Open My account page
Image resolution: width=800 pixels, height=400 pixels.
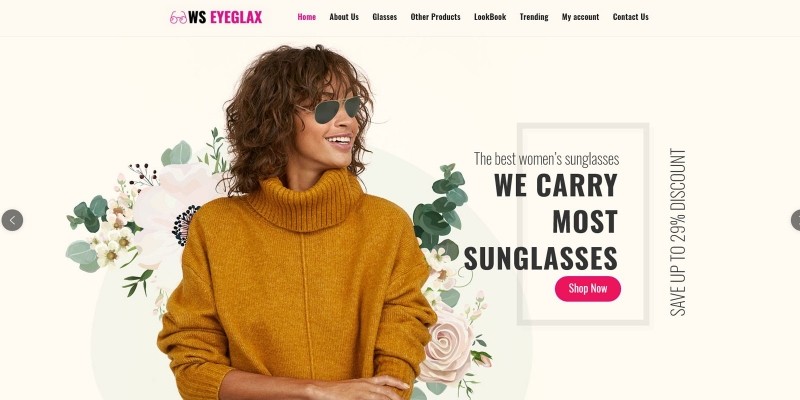(x=581, y=17)
